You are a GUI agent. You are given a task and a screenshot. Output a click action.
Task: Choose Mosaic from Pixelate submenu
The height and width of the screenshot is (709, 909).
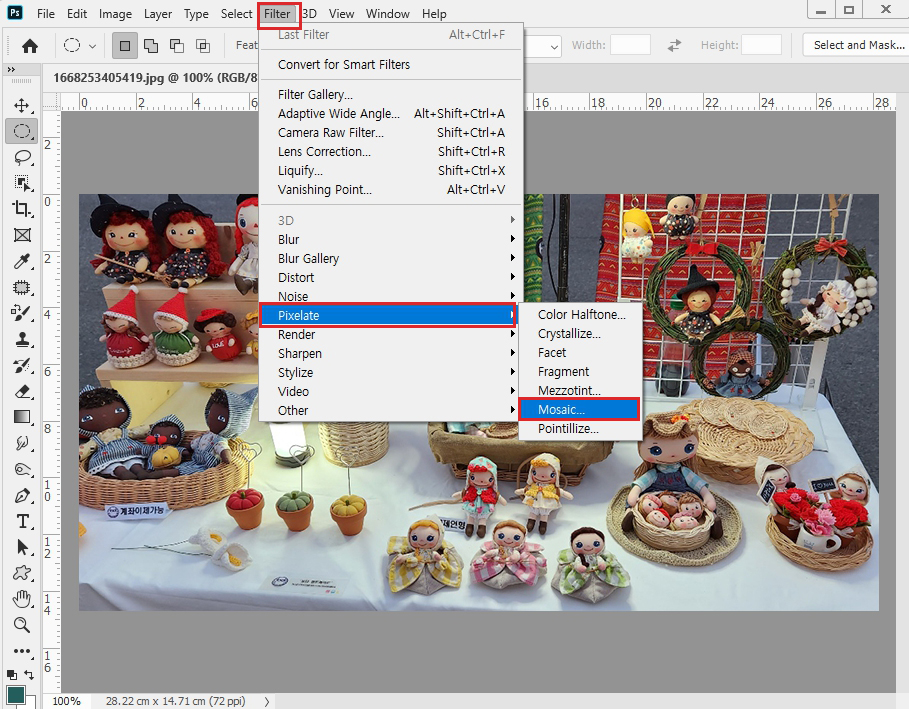pos(580,409)
